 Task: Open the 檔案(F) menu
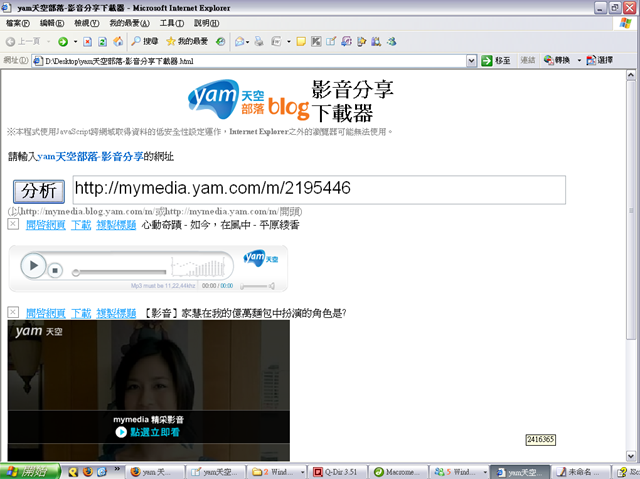[18, 23]
